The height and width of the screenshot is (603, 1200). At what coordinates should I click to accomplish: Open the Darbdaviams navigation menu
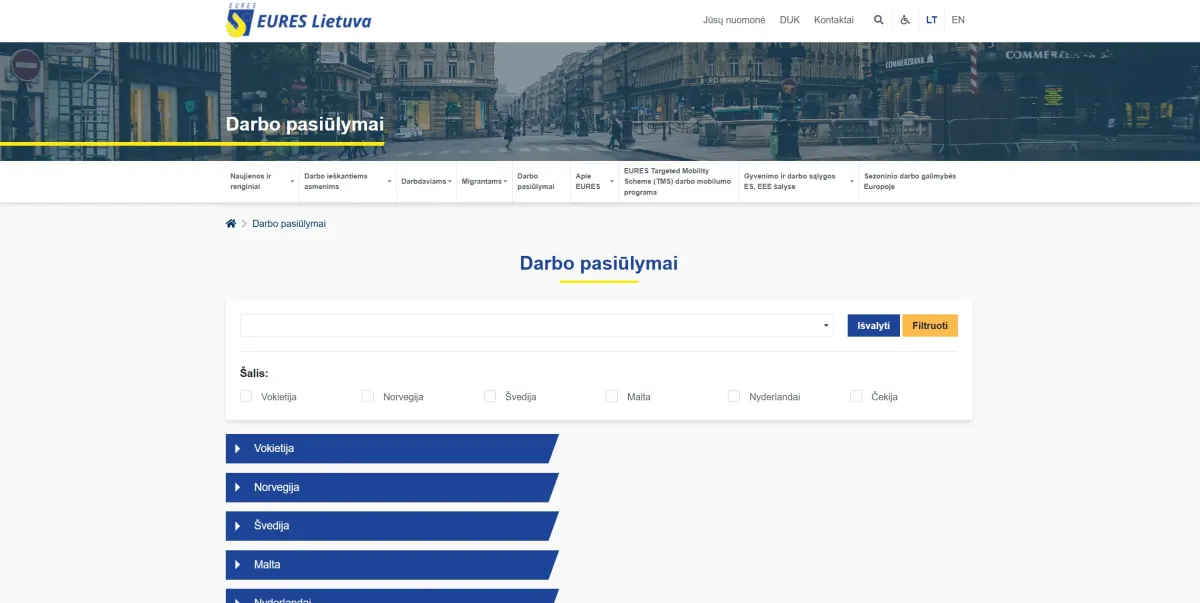(425, 182)
